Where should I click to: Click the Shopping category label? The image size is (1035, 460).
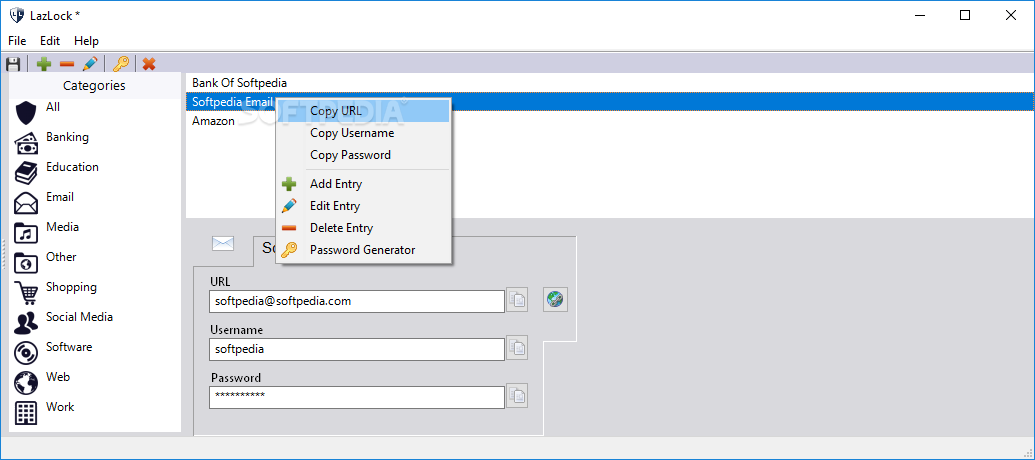(x=71, y=287)
